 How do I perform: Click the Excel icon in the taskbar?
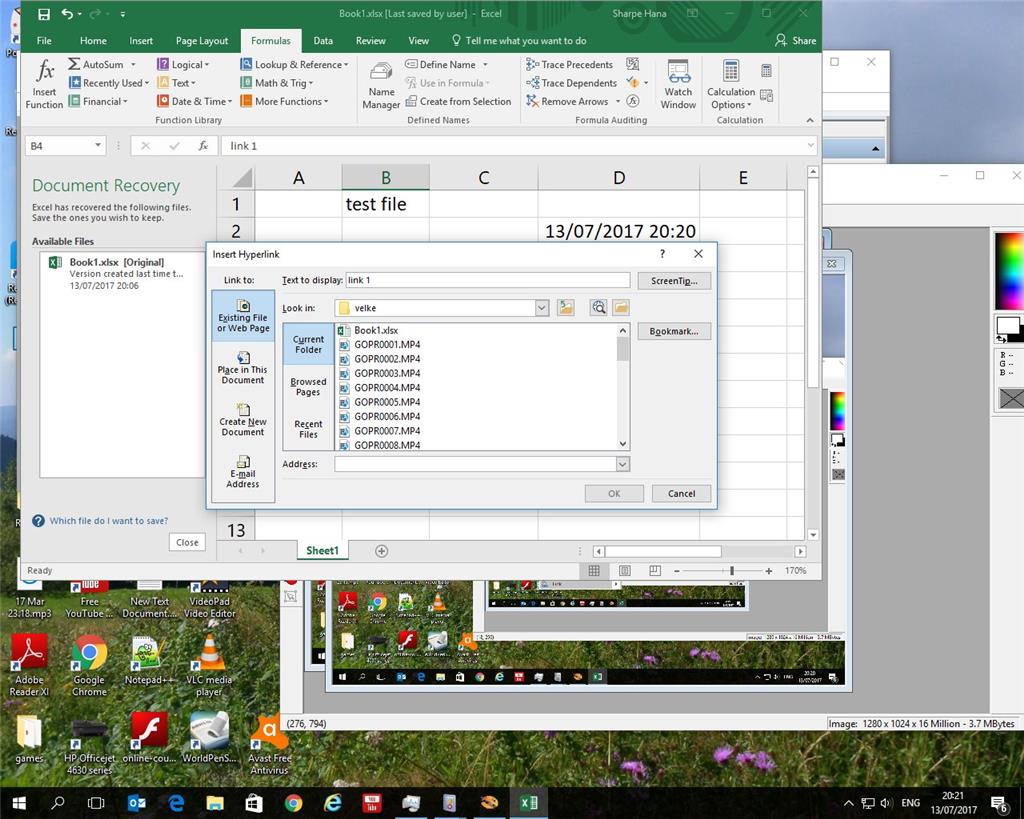(529, 803)
